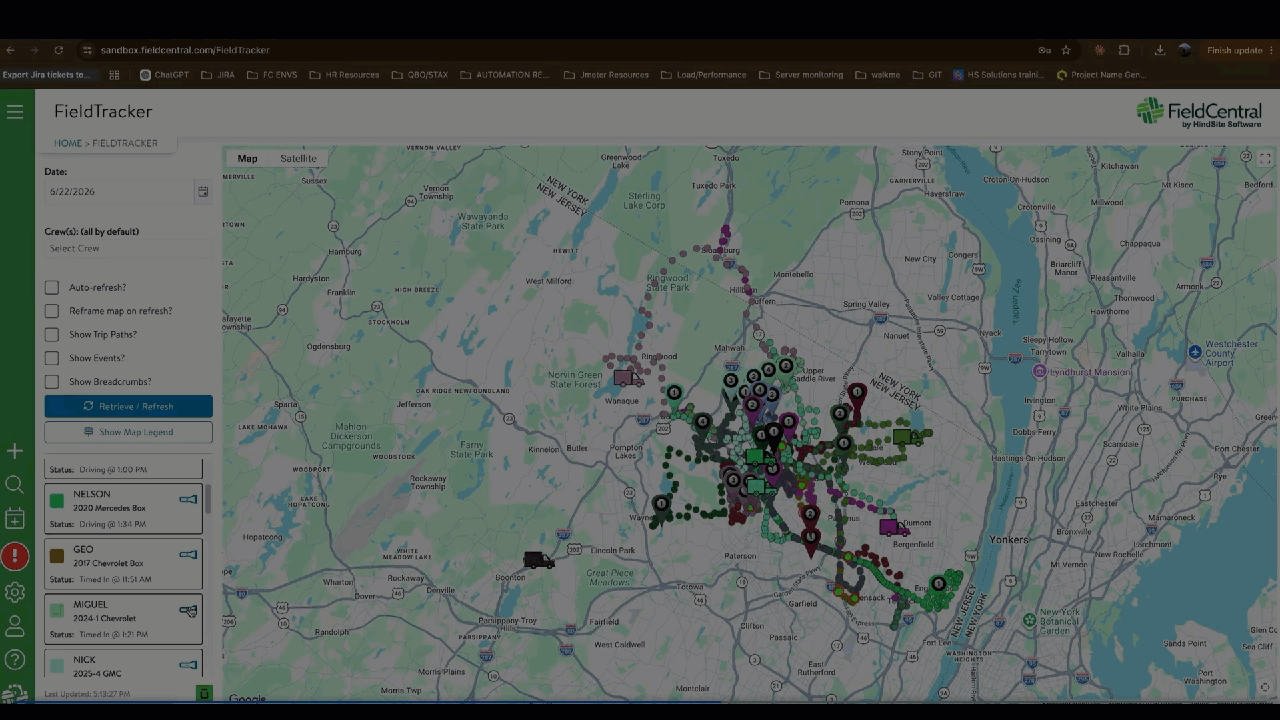Viewport: 1280px width, 720px height.
Task: Click Show Map Legend button
Action: (128, 432)
